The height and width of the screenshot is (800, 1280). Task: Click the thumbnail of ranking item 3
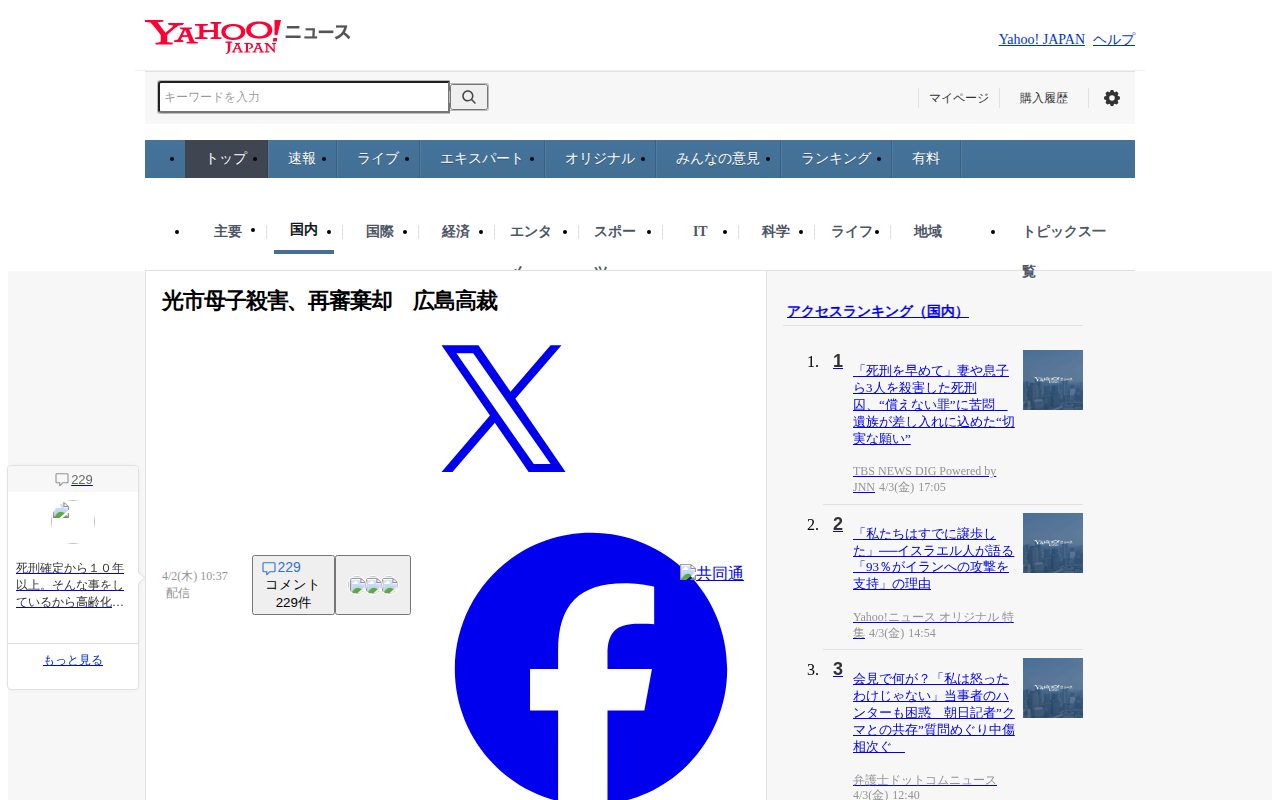(x=1053, y=688)
